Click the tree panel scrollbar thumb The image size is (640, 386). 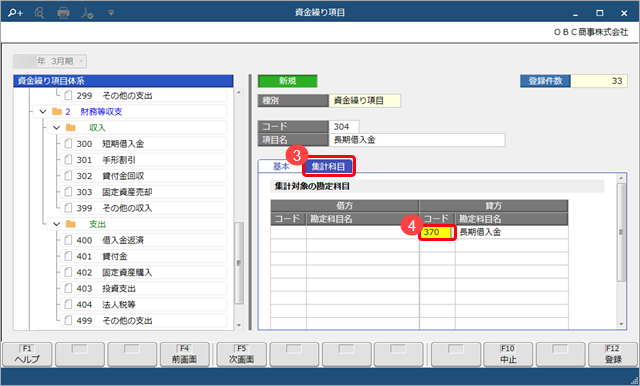(239, 263)
